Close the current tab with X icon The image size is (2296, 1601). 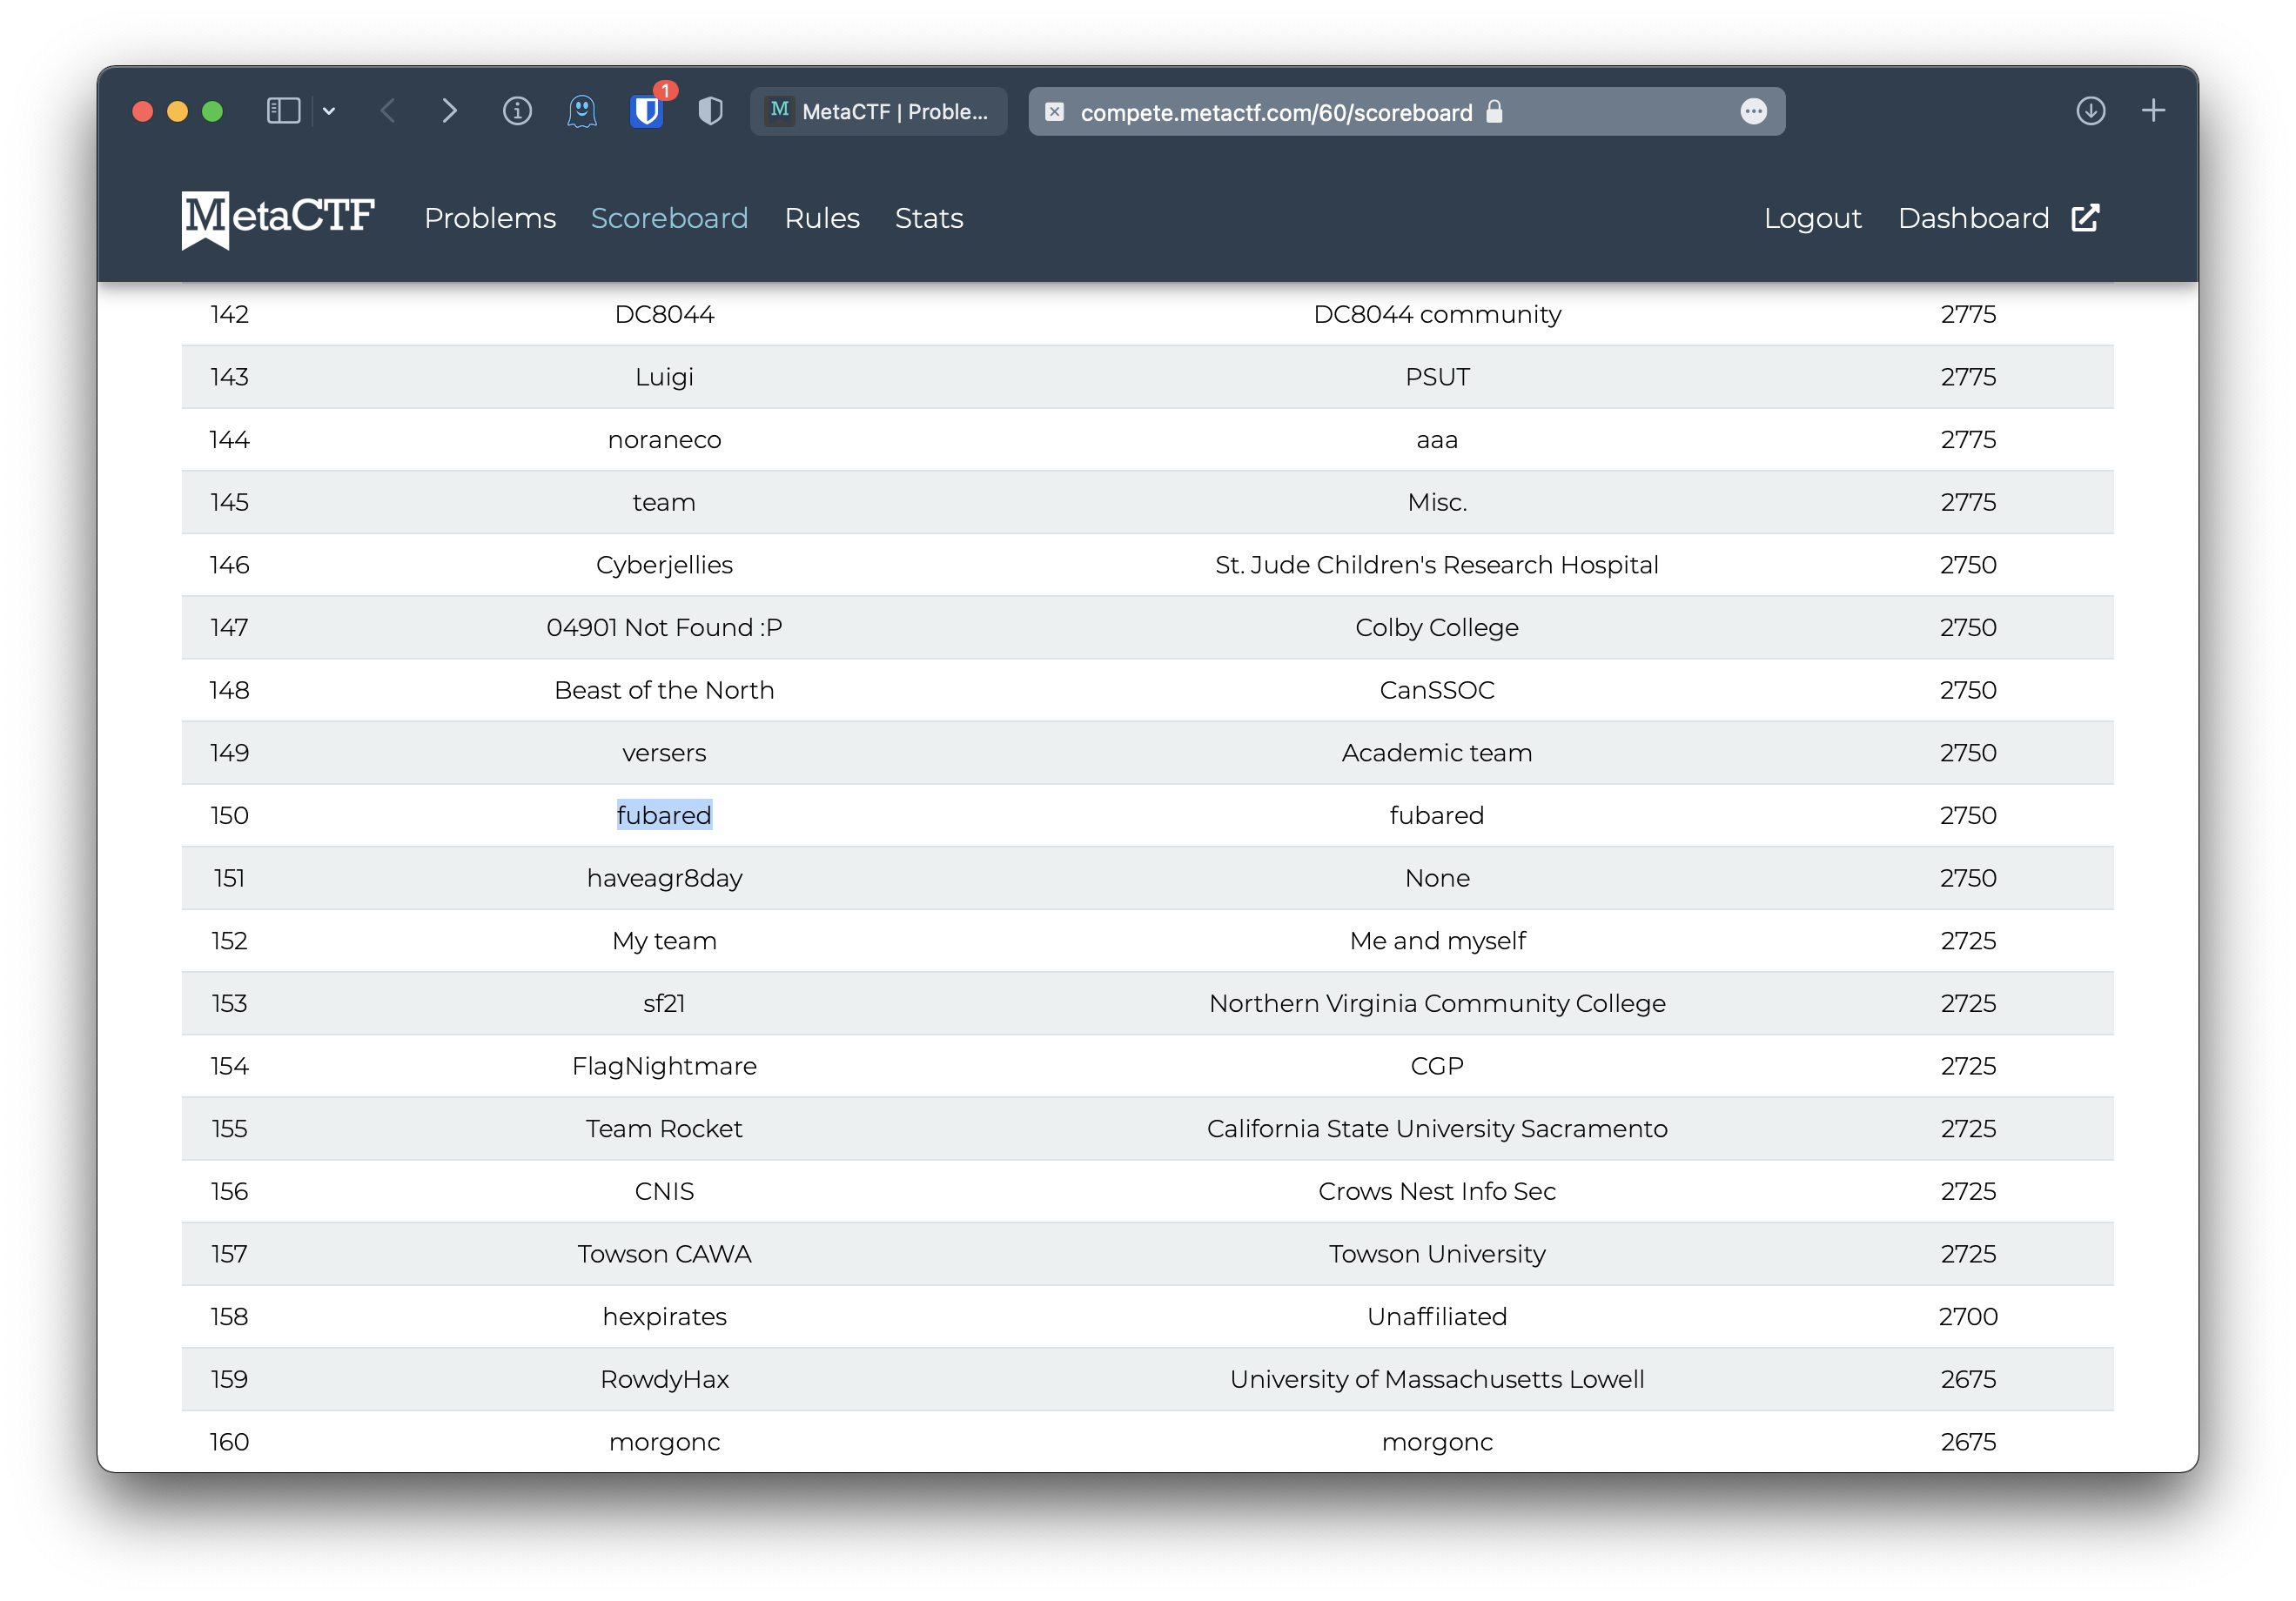click(1054, 112)
